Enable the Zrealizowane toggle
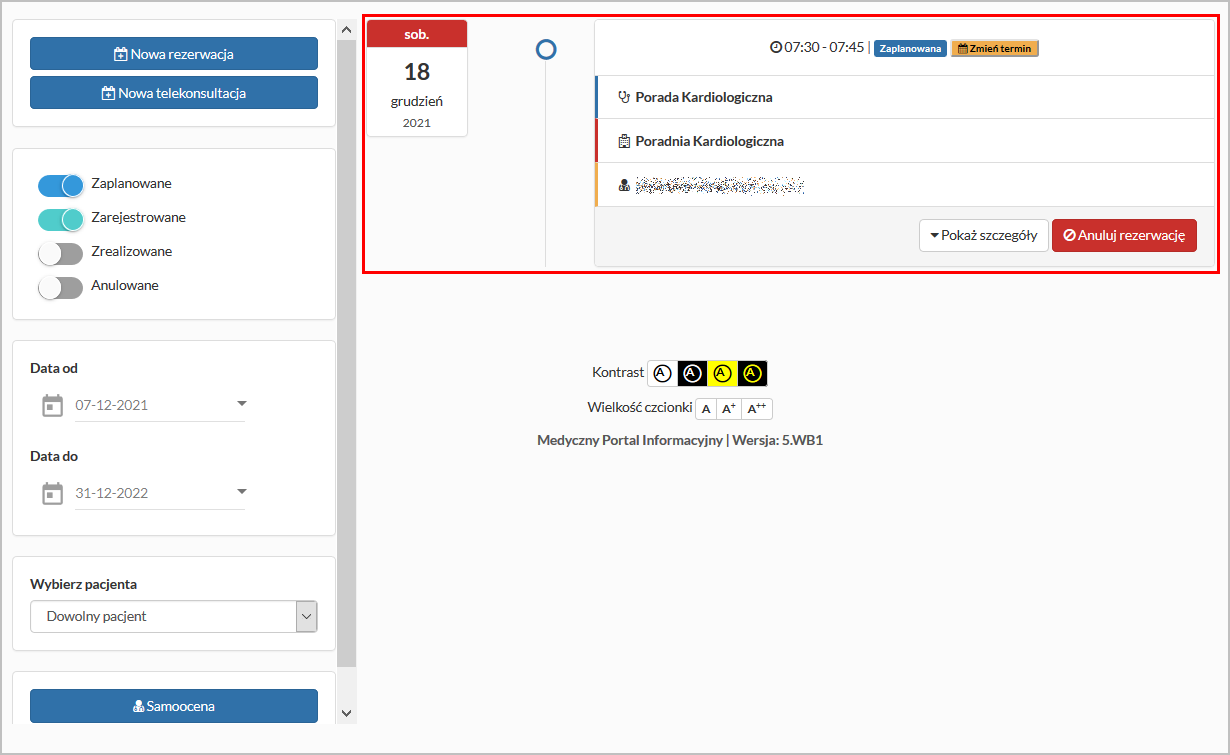 60,253
